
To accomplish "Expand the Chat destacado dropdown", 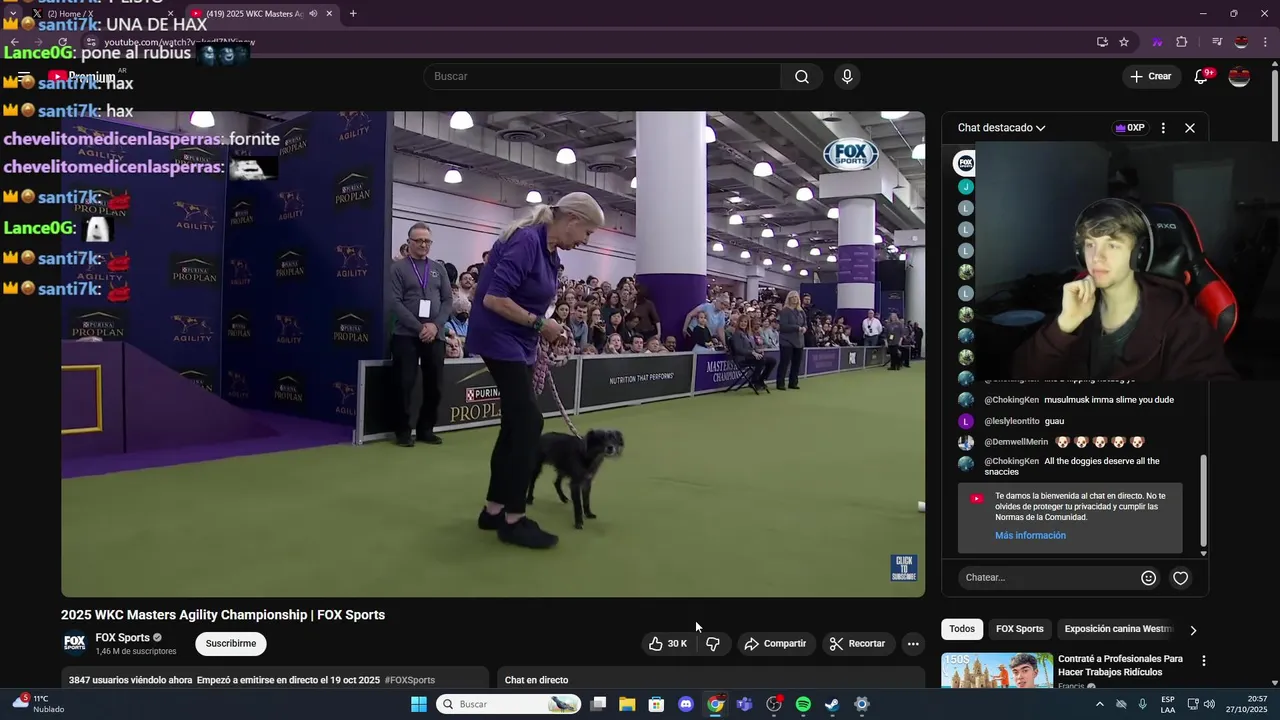I will (x=1001, y=128).
